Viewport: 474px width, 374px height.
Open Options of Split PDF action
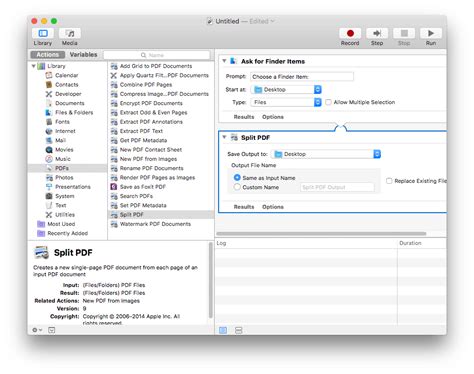273,207
